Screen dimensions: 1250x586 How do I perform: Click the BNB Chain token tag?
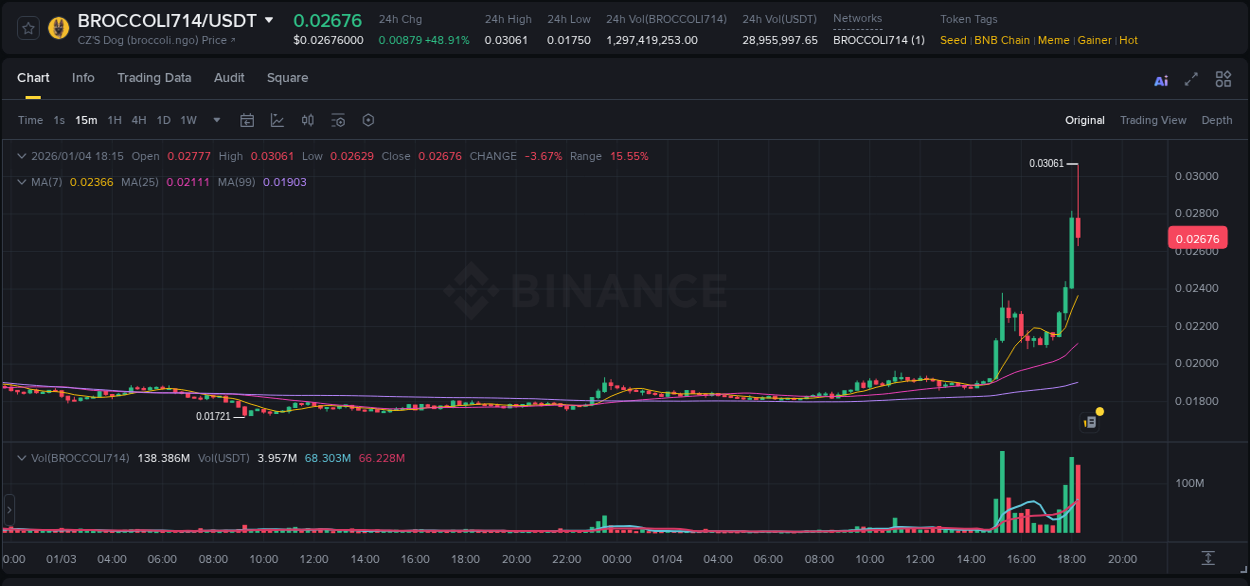1002,40
